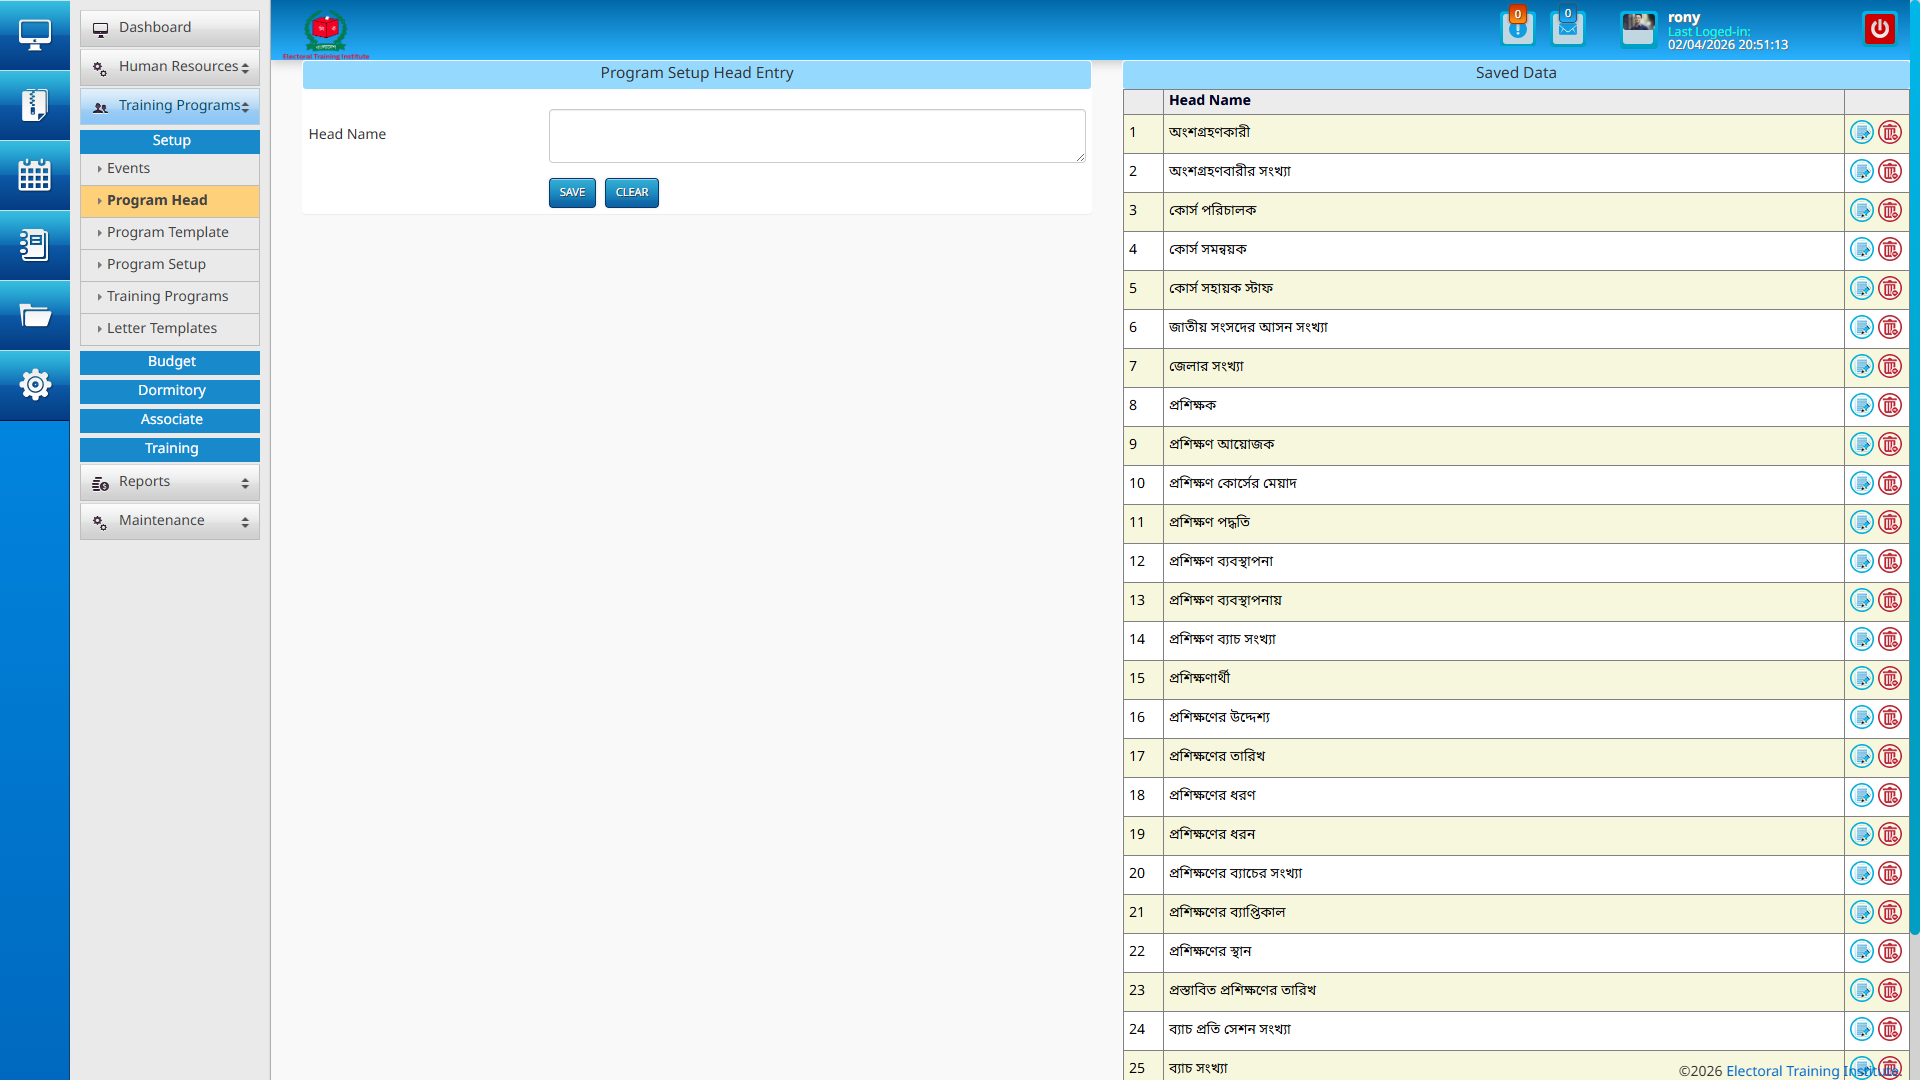Delete row 3 কোর্স পরিচালক entry
Image resolution: width=1920 pixels, height=1080 pixels.
[x=1889, y=210]
